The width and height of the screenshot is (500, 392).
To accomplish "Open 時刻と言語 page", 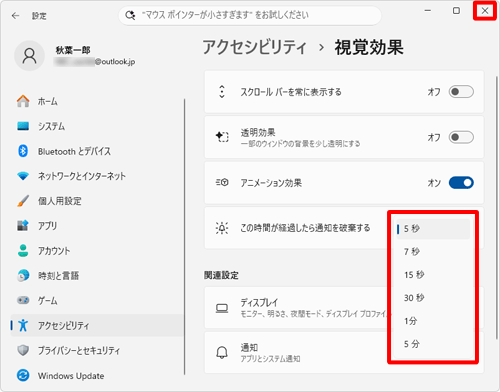I will 97,275.
